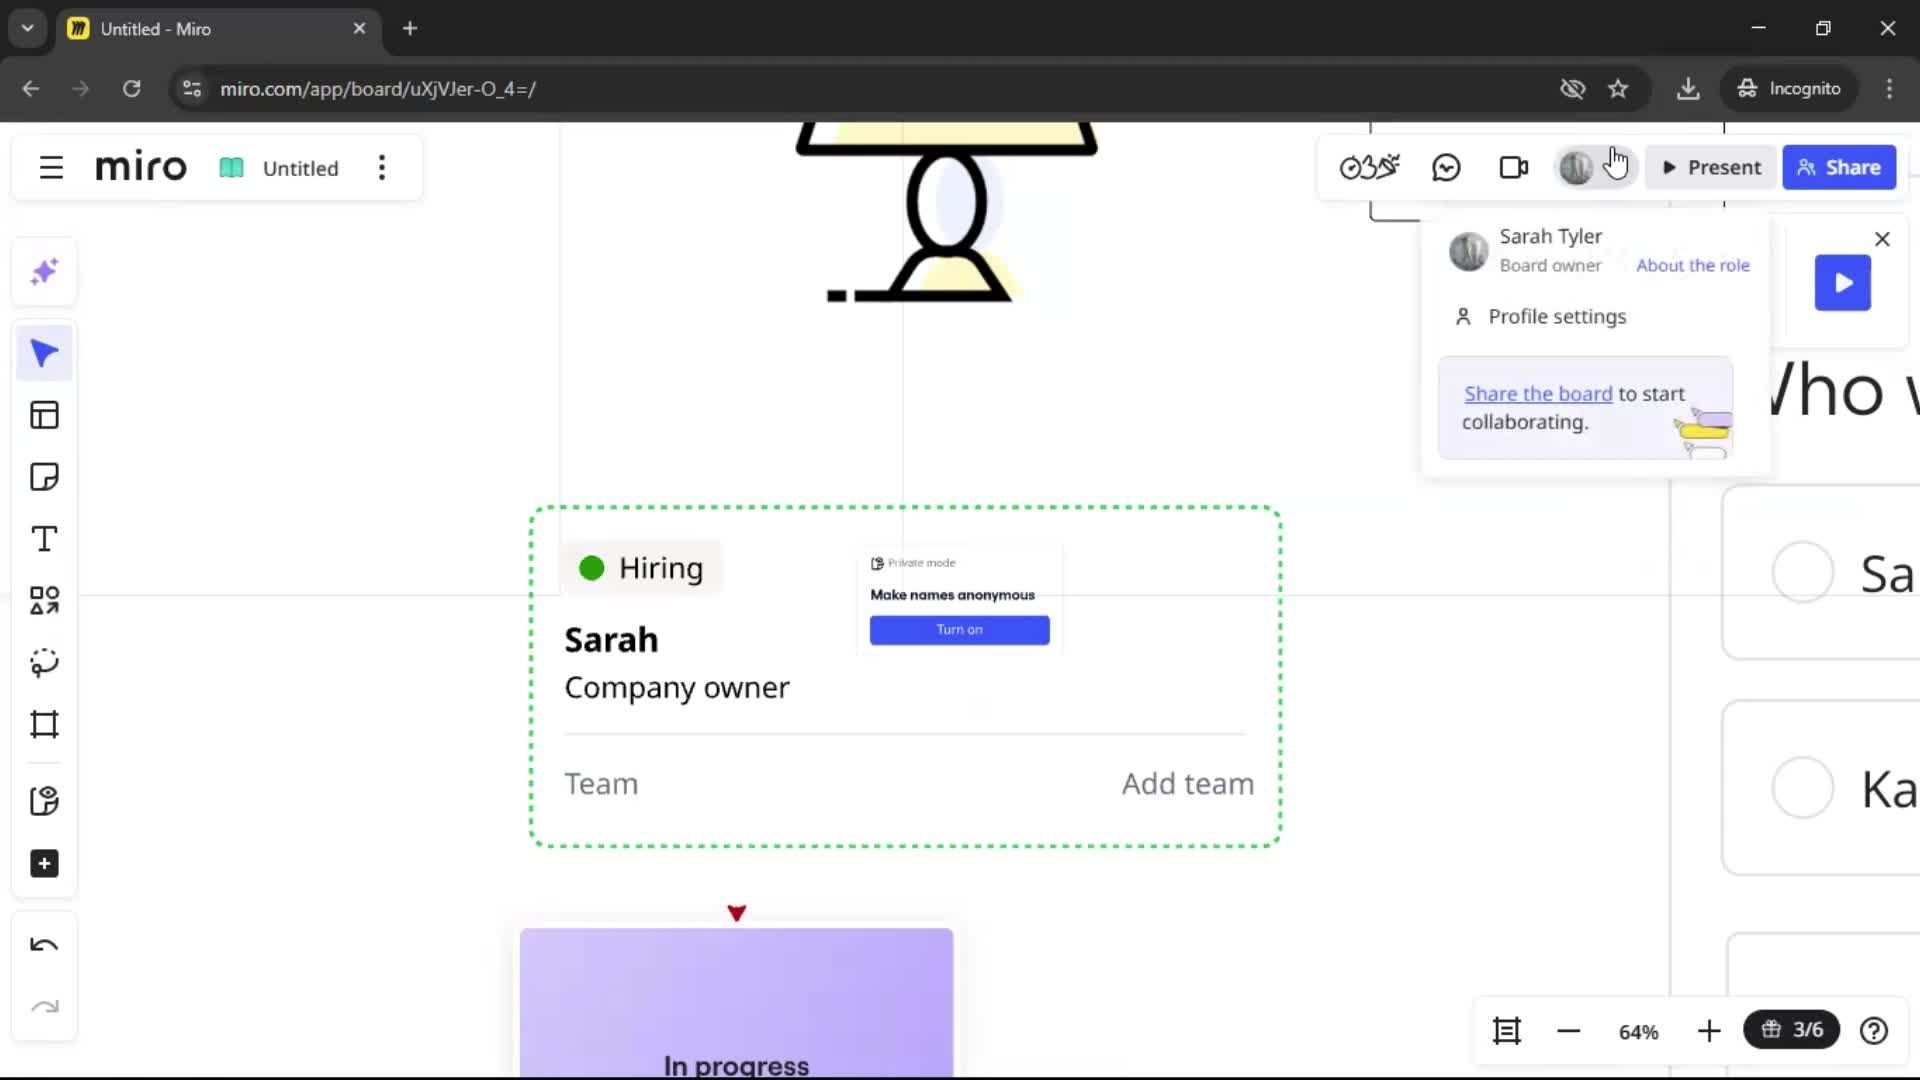Click the Miro logo
The height and width of the screenshot is (1080, 1920).
[141, 167]
